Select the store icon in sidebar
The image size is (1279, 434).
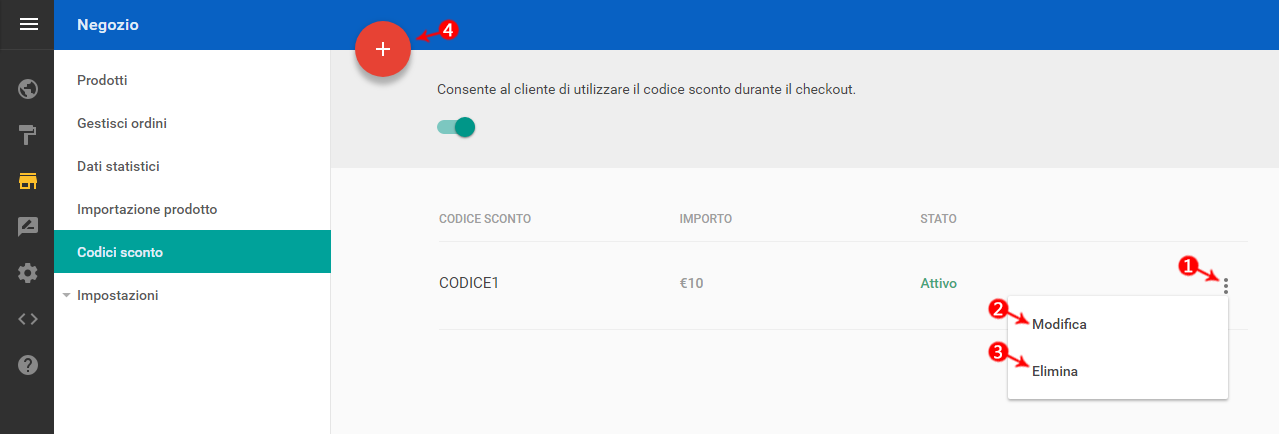click(x=28, y=181)
